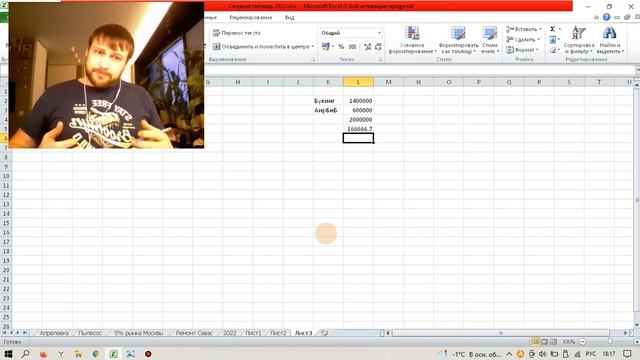Open Format as Table (Форматировать как таблицу)

[x=458, y=40]
